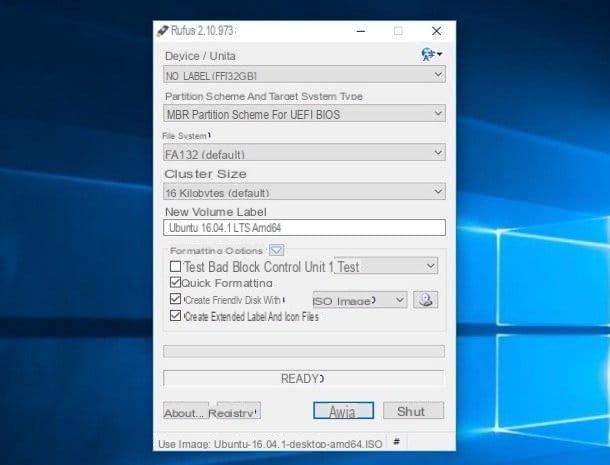This screenshot has width=610, height=465.
Task: Toggle the Formatting Options advanced arrow
Action: point(276,250)
